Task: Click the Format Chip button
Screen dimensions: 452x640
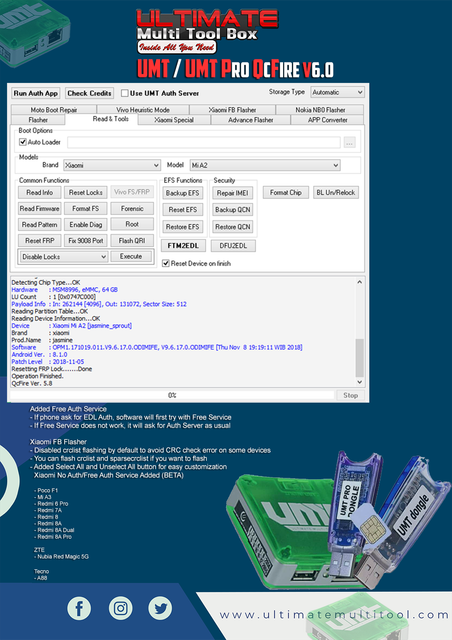Action: (x=286, y=193)
